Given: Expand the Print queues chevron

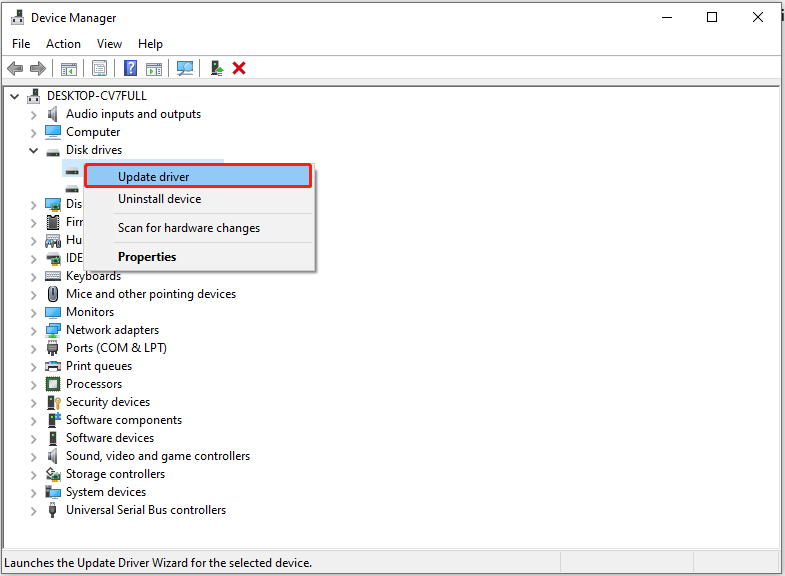Looking at the screenshot, I should [x=34, y=367].
